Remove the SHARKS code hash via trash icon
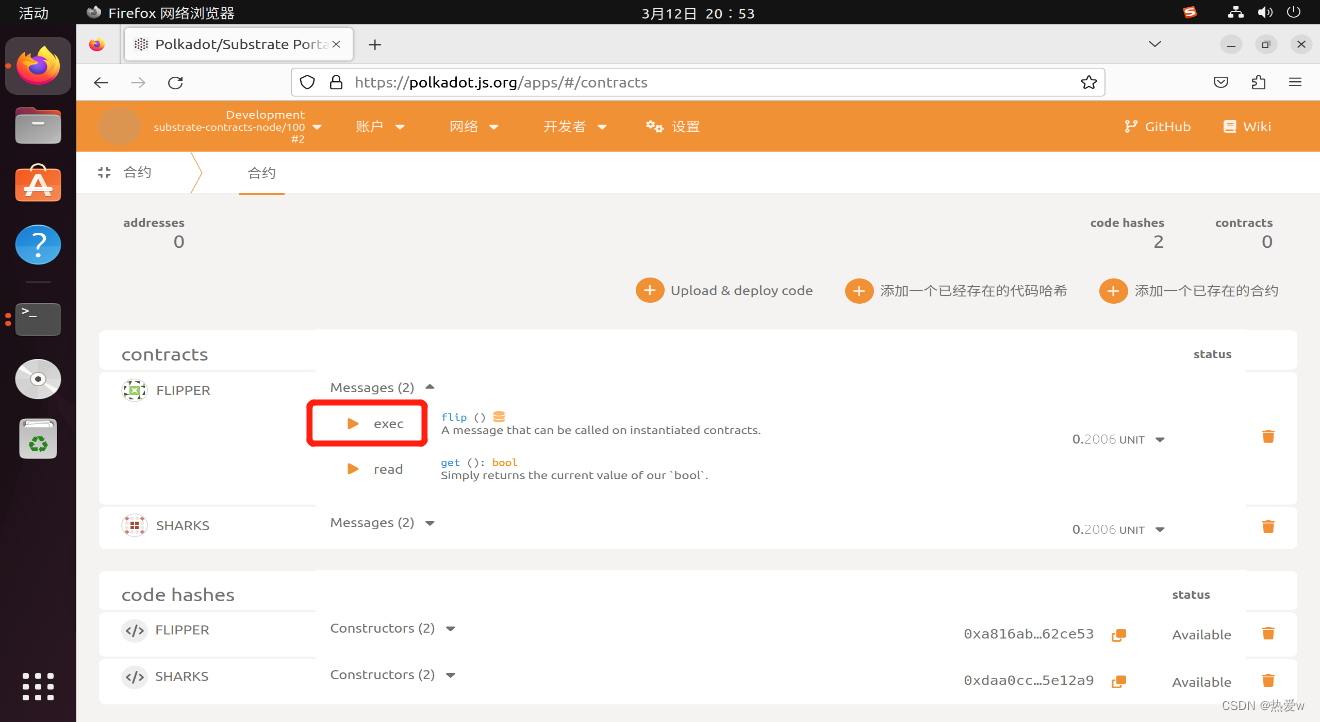The height and width of the screenshot is (722, 1320). point(1268,680)
